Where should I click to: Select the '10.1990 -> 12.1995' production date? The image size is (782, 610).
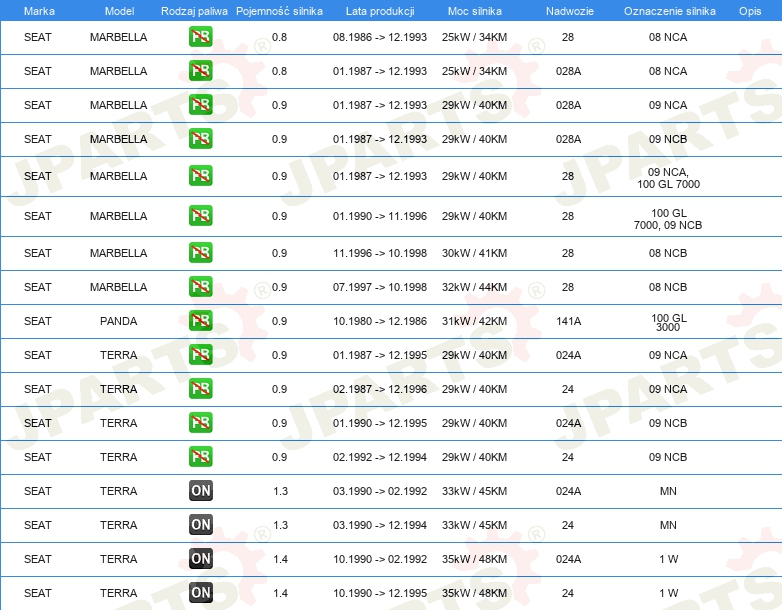tap(380, 593)
